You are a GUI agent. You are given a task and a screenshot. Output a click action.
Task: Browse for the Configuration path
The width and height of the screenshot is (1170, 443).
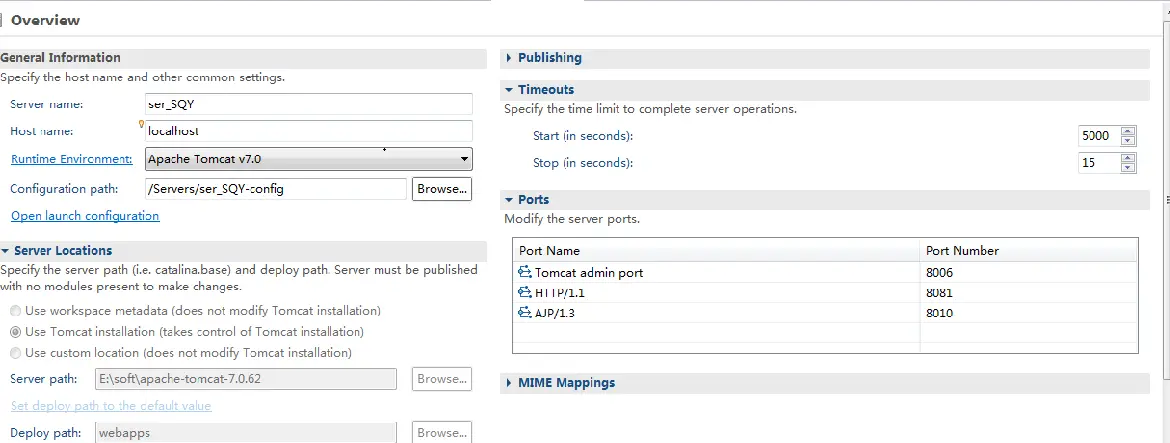pyautogui.click(x=442, y=189)
